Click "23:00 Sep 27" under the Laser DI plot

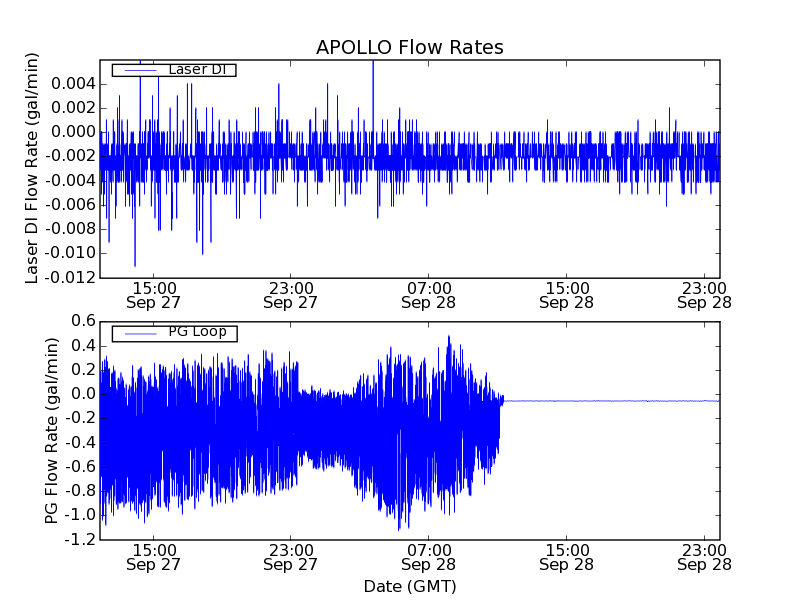pos(291,296)
